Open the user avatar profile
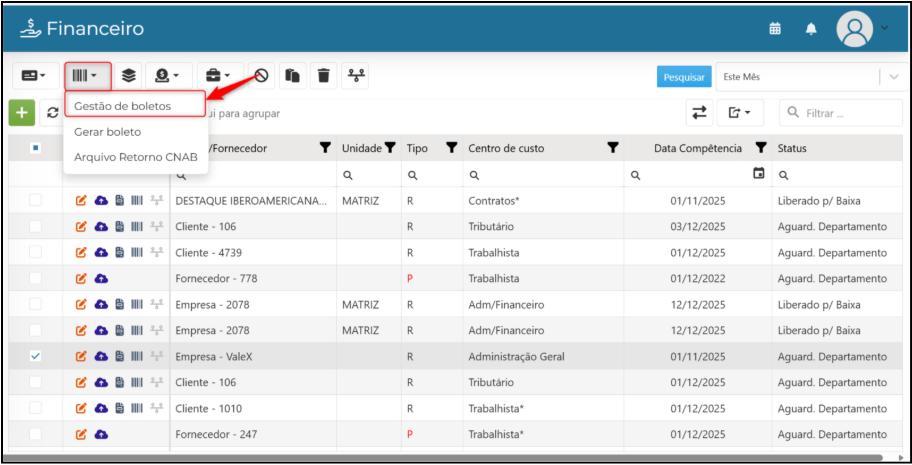 (854, 29)
